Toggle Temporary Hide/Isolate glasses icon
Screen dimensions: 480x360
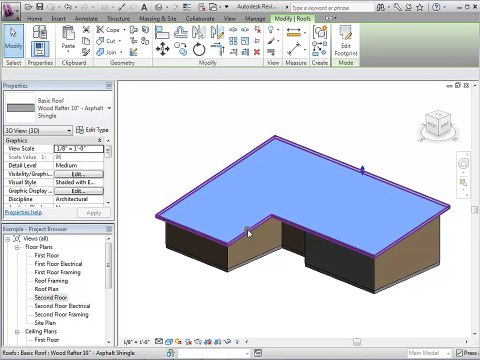point(228,342)
